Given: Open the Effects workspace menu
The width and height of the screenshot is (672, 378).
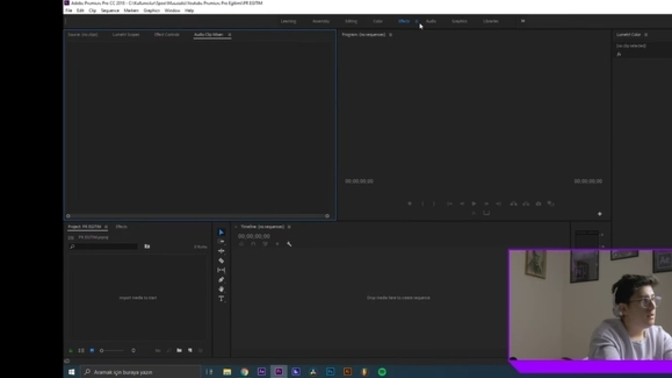Looking at the screenshot, I should pos(416,21).
